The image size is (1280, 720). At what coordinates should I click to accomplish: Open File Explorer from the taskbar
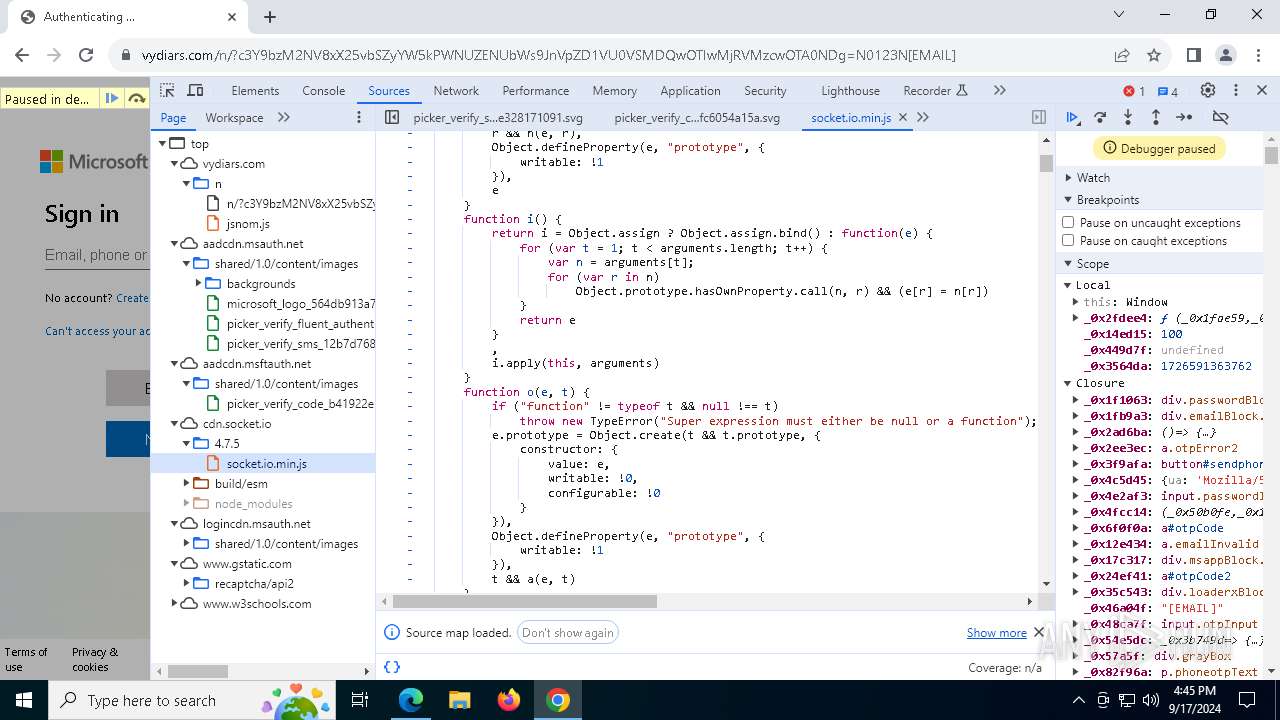(x=460, y=700)
